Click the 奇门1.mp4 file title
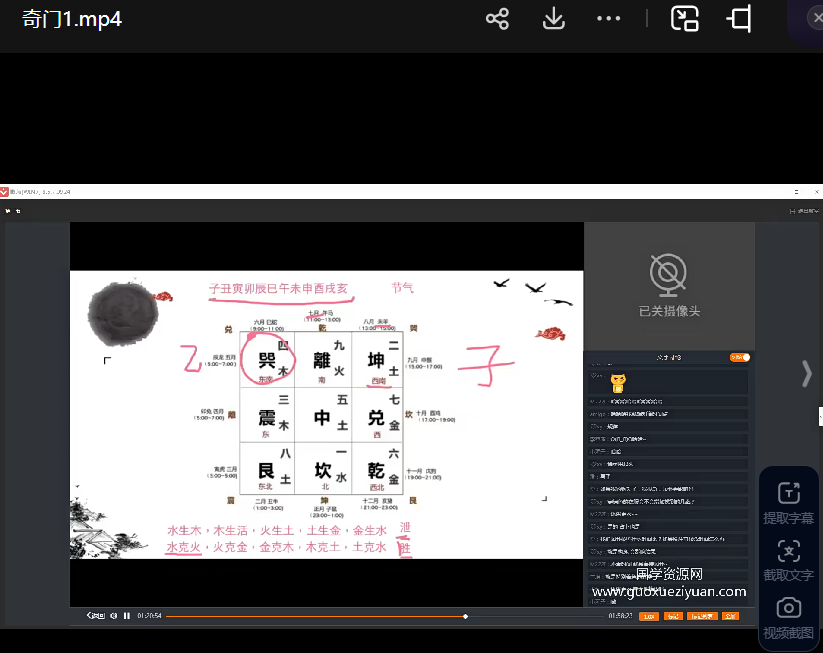The image size is (823, 653). pos(72,19)
